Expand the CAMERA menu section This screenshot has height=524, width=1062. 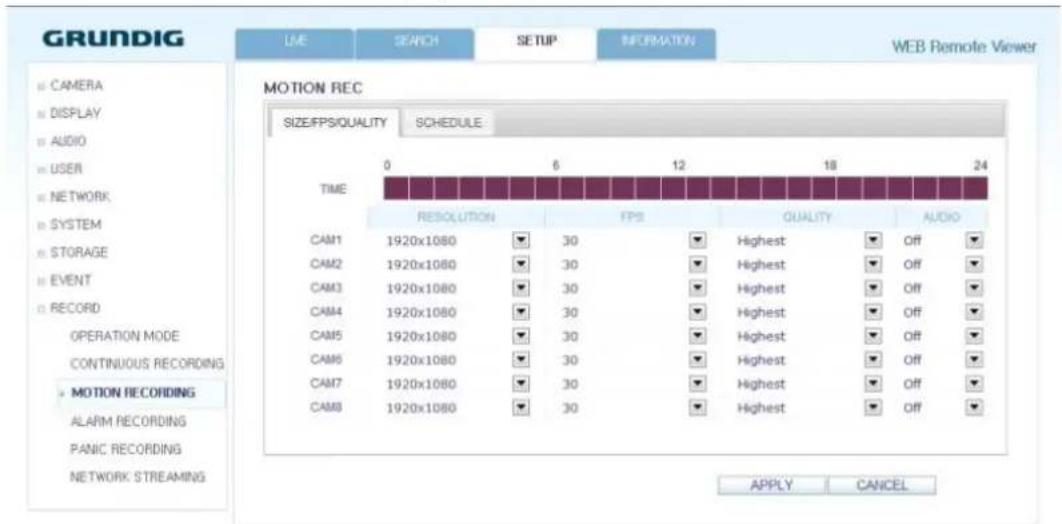click(x=71, y=86)
